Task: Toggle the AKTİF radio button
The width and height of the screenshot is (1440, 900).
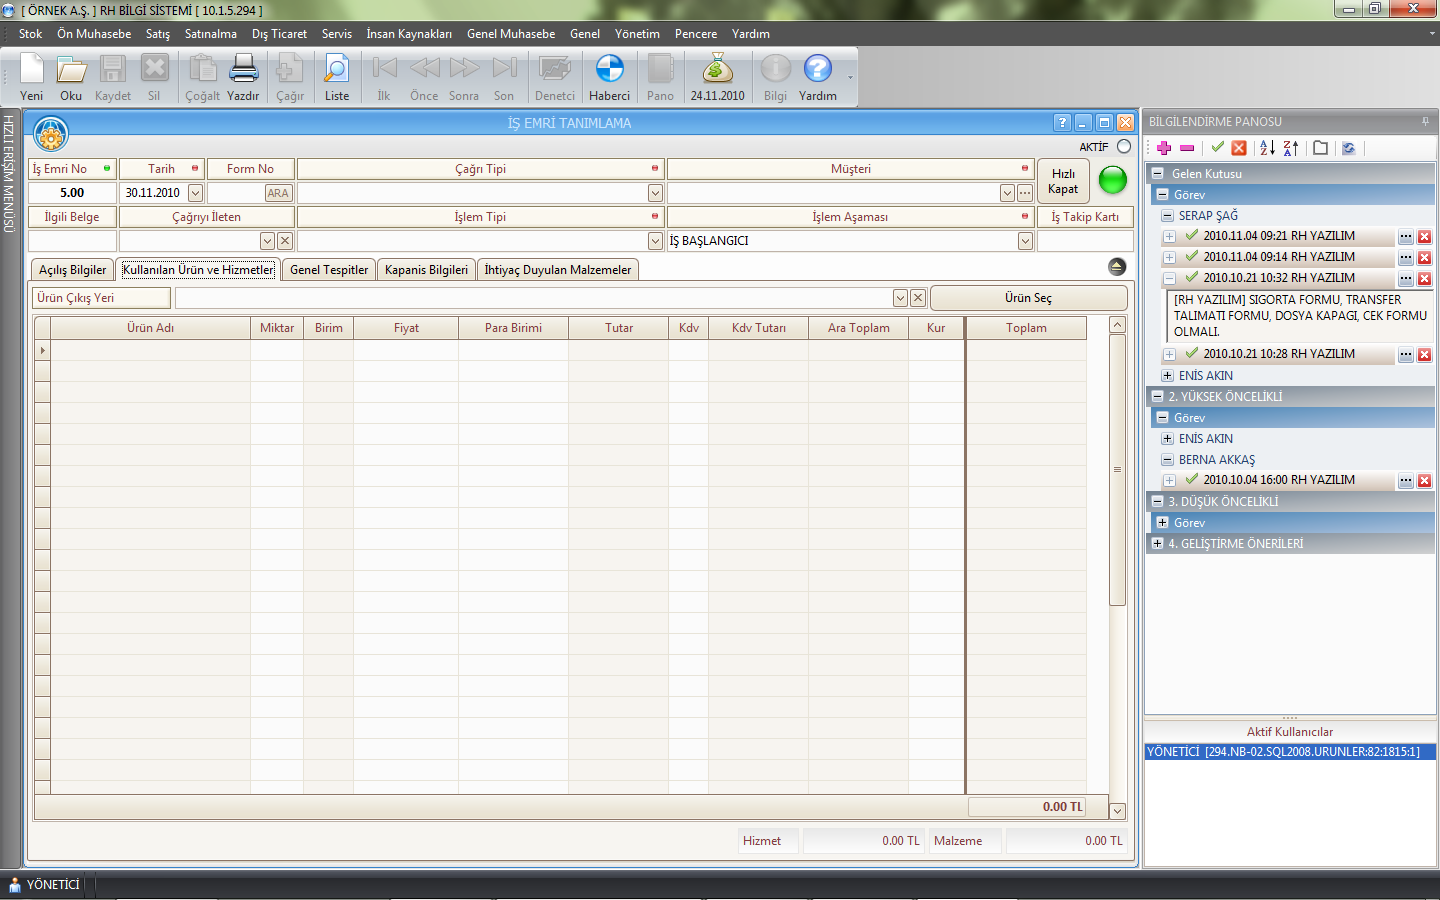Action: point(1124,146)
